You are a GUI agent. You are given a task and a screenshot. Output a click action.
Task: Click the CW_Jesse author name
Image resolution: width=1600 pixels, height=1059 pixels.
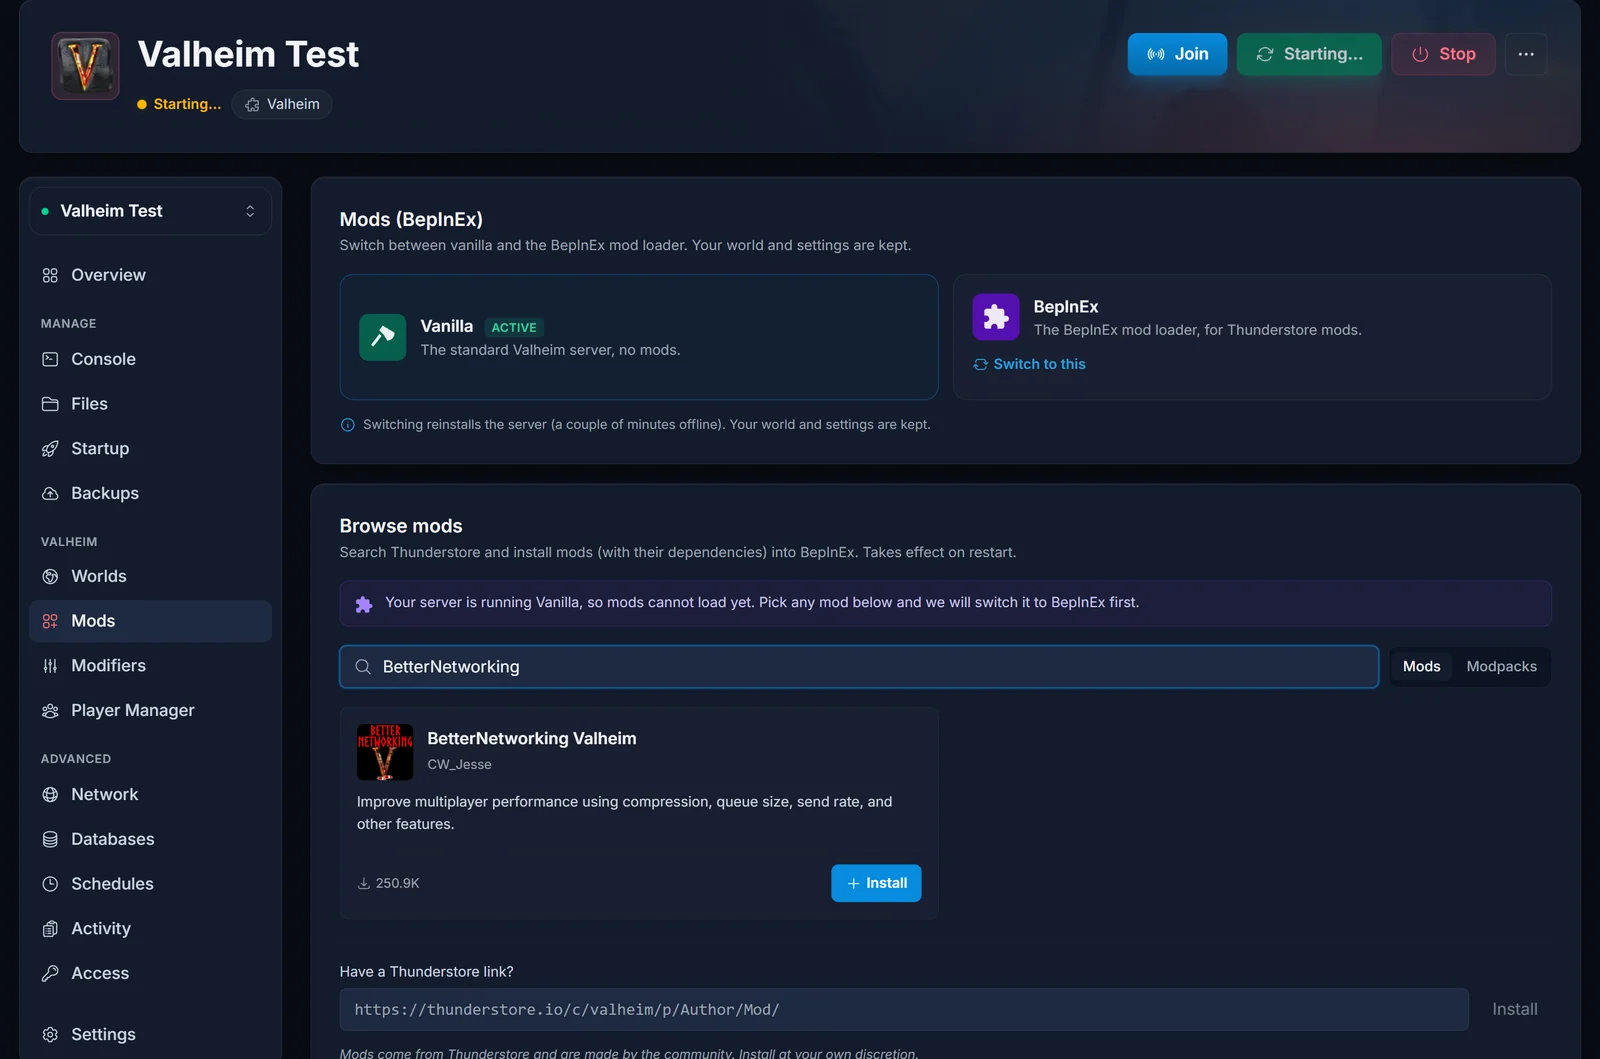[459, 765]
